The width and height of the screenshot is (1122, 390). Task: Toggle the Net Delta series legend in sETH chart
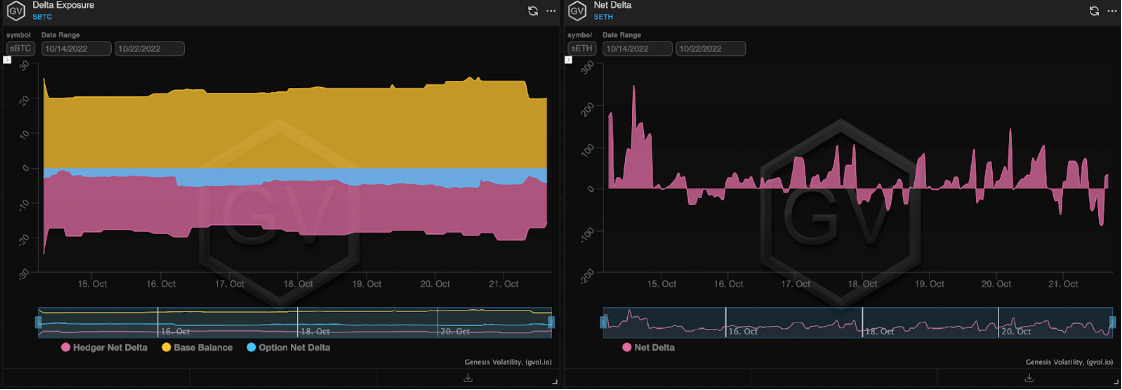[x=648, y=347]
